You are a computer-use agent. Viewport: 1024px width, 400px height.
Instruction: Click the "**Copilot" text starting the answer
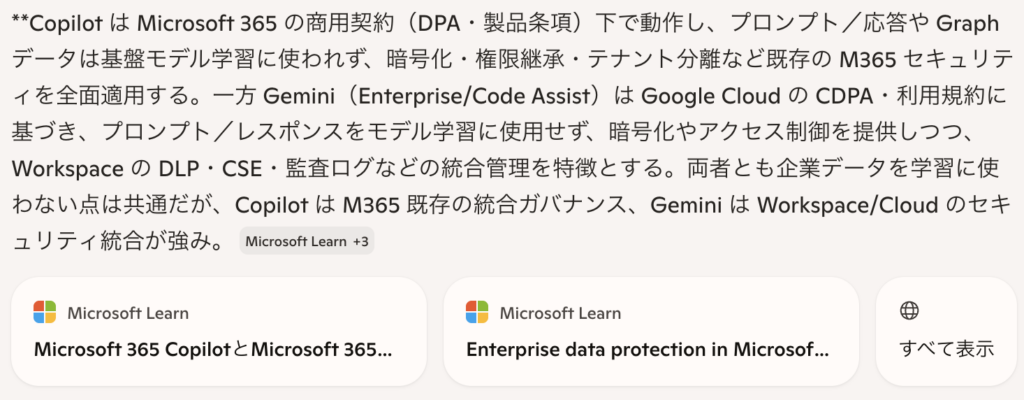[52, 23]
